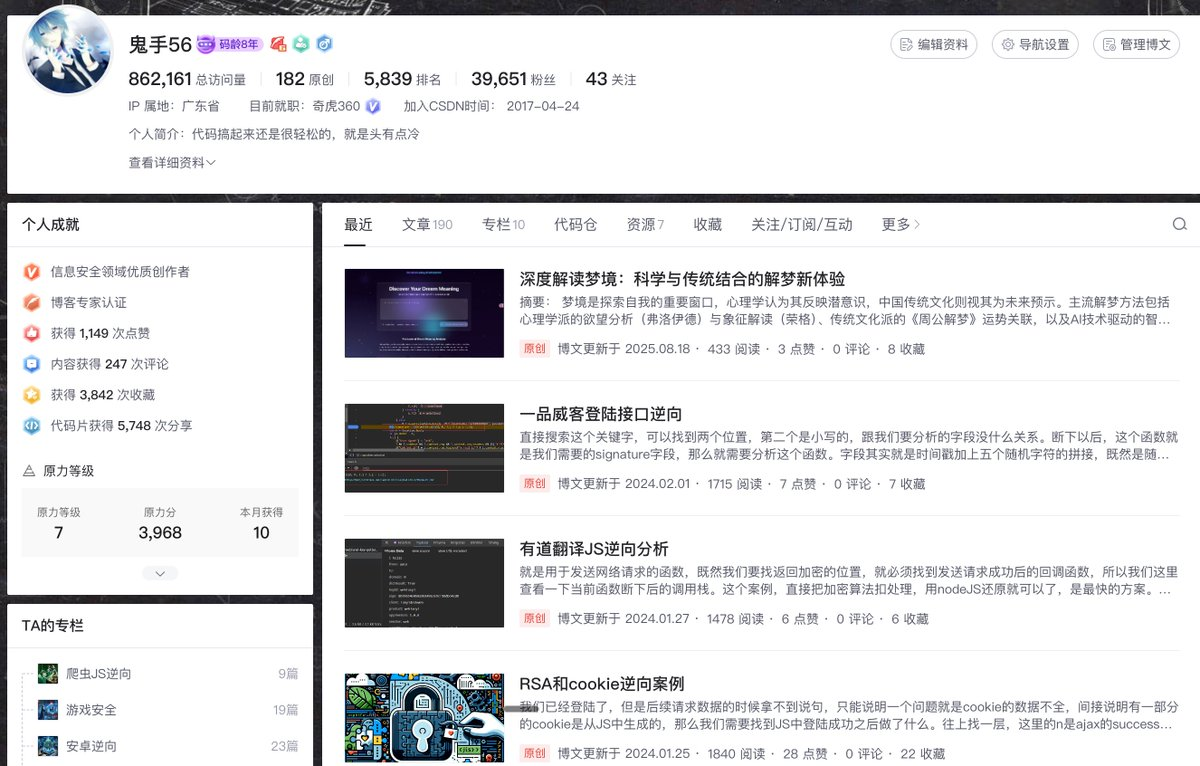Open the 专栏 10 tab
The height and width of the screenshot is (766, 1200).
503,224
